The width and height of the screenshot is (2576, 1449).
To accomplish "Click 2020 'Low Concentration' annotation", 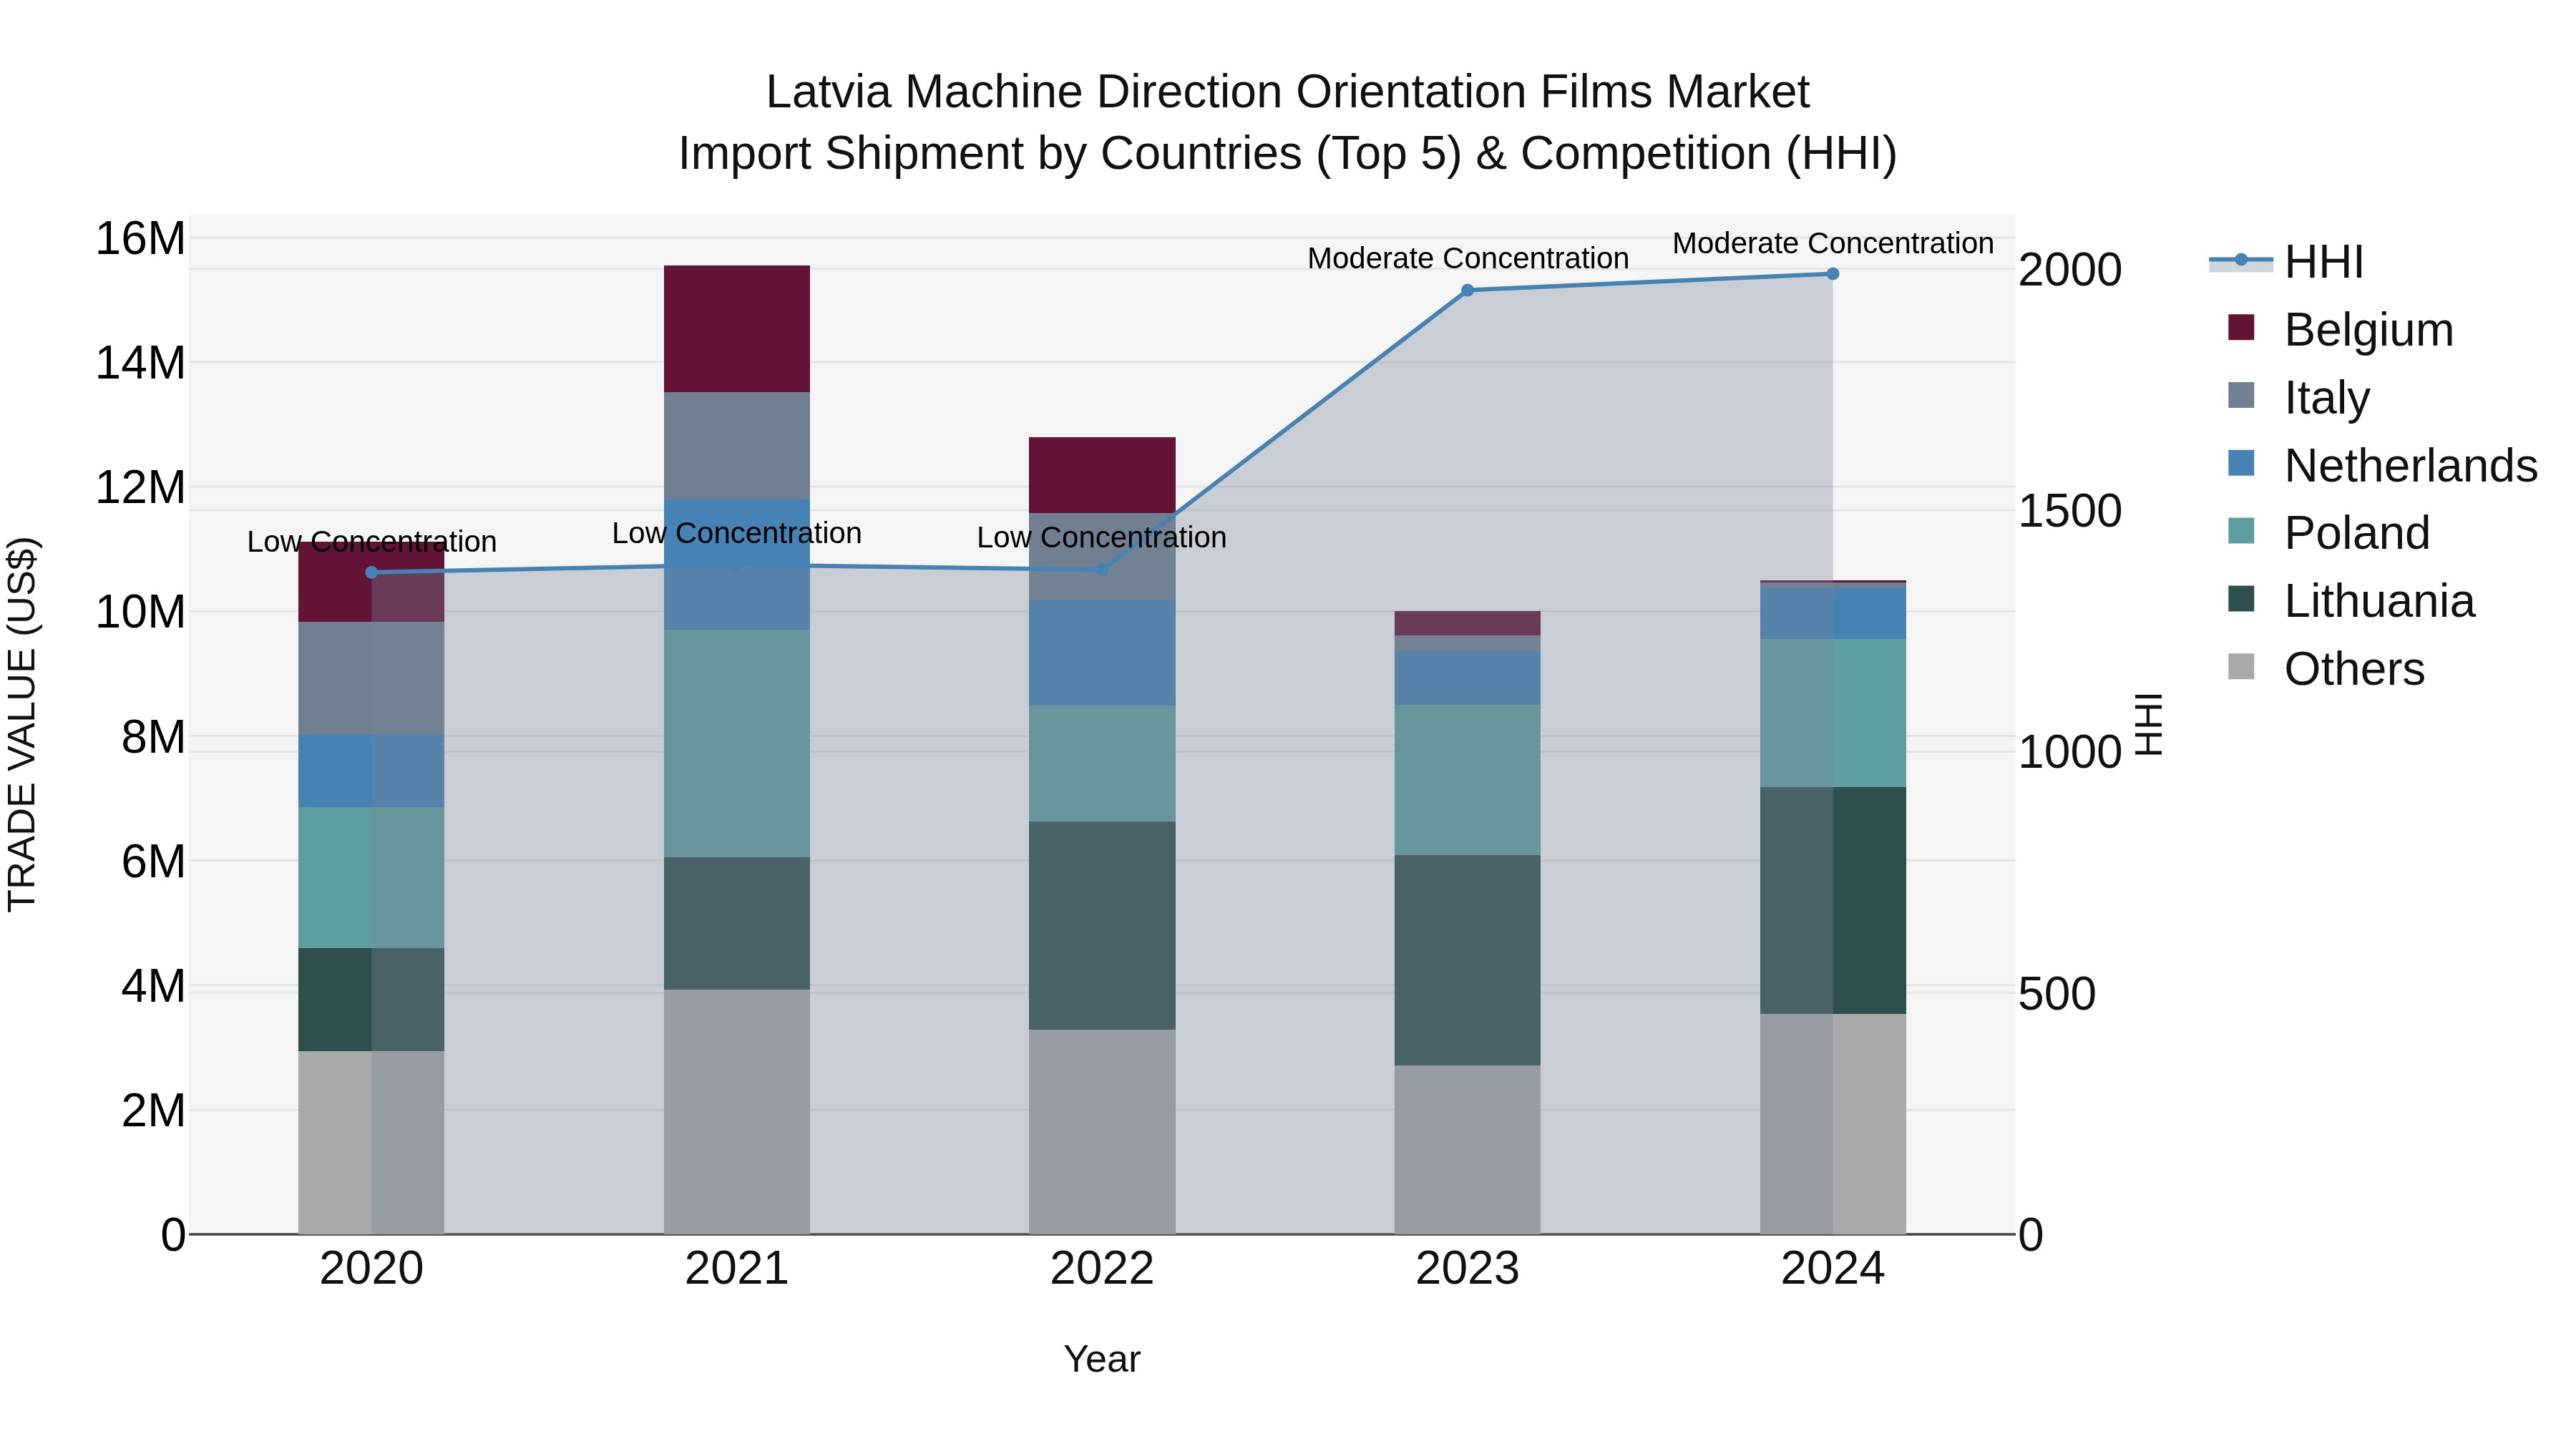I will click(x=371, y=542).
